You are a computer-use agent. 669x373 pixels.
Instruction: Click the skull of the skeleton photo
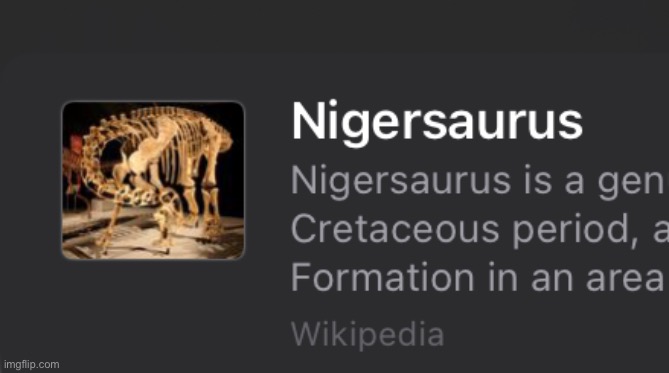click(167, 213)
